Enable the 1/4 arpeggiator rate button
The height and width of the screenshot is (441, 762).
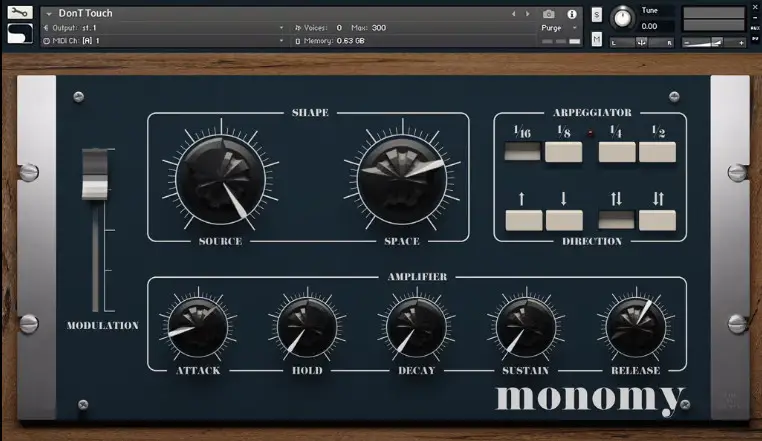[617, 152]
